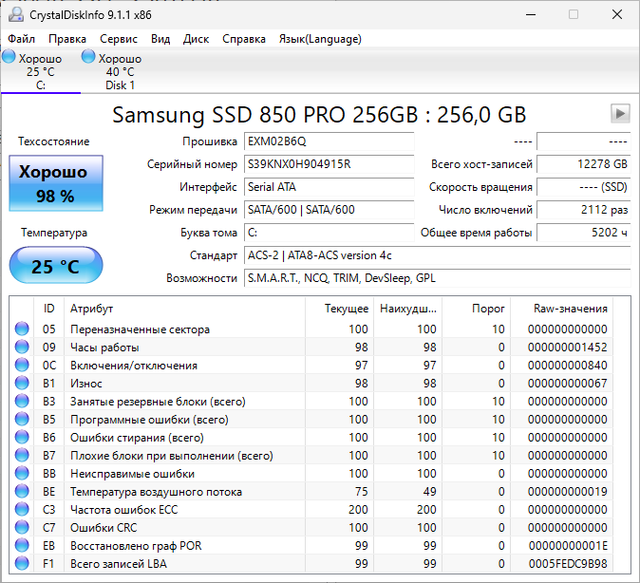
Task: Click the Raw-значения column header
Action: [562, 309]
